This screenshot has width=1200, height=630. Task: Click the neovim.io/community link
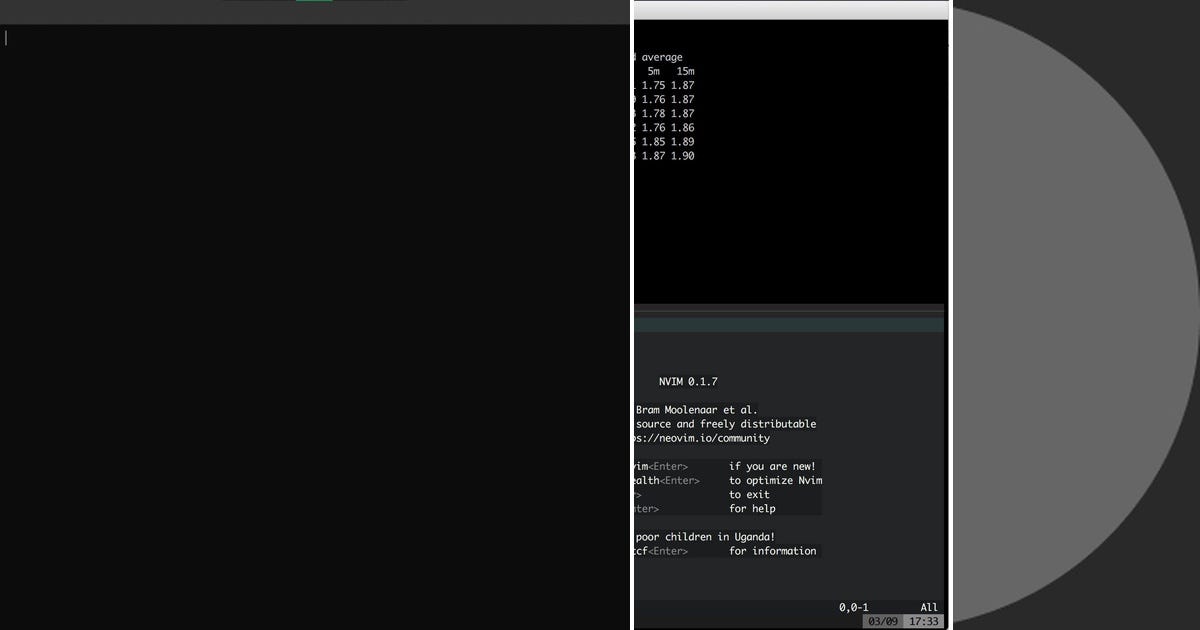700,438
